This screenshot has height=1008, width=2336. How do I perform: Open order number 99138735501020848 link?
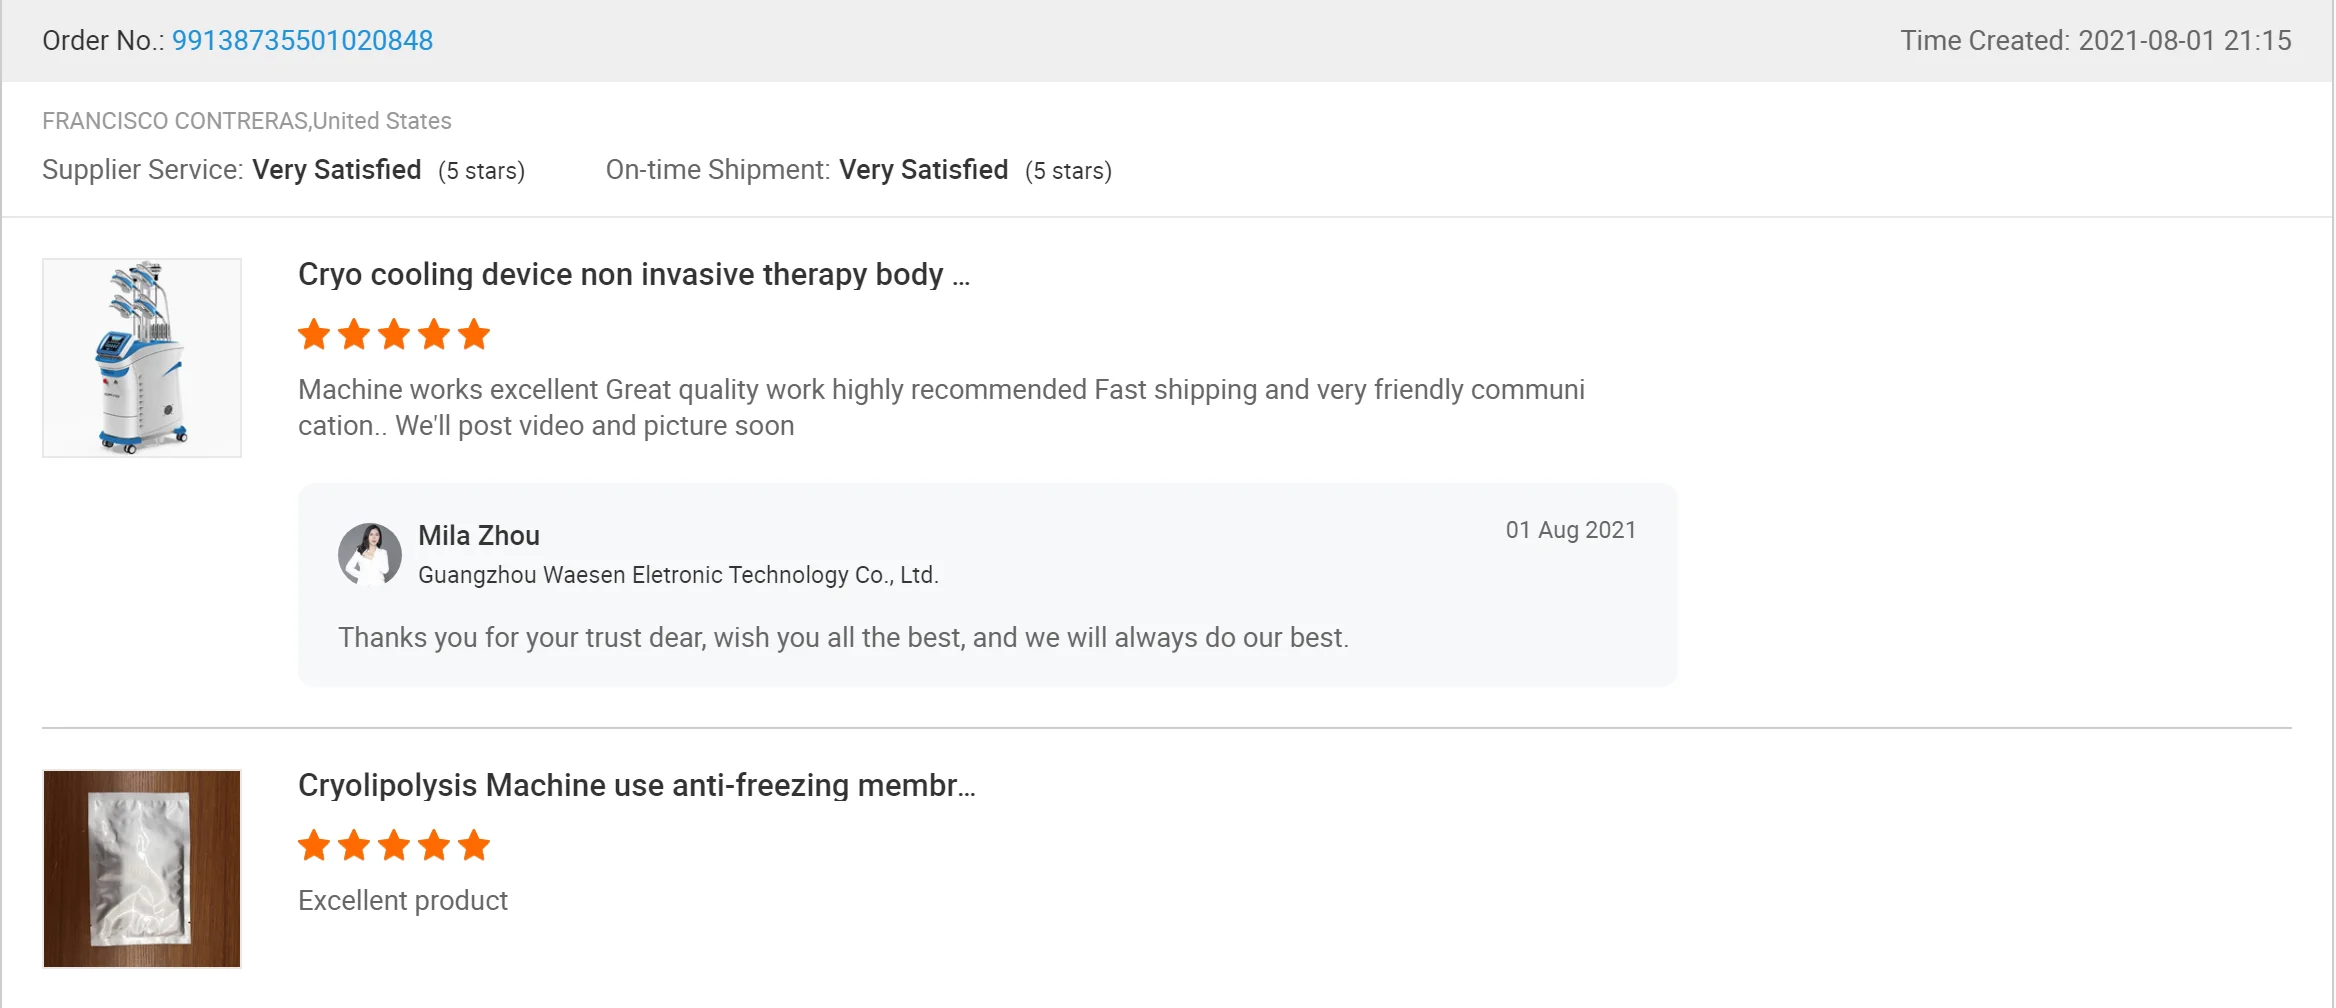pos(302,41)
